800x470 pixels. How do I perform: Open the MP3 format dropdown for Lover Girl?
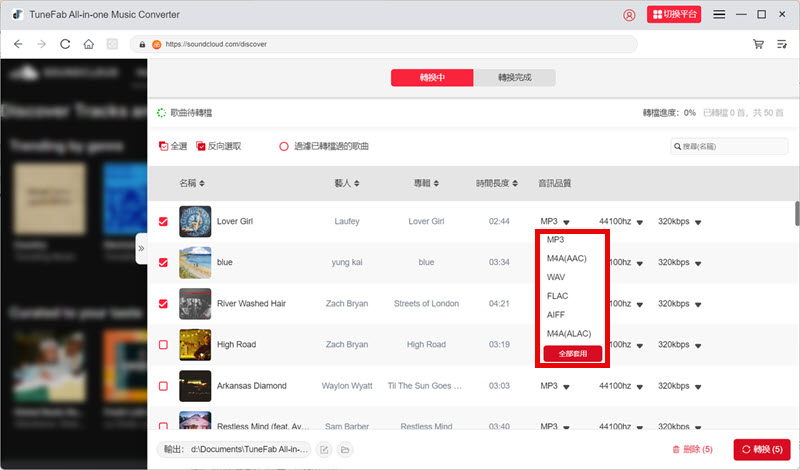coord(555,221)
